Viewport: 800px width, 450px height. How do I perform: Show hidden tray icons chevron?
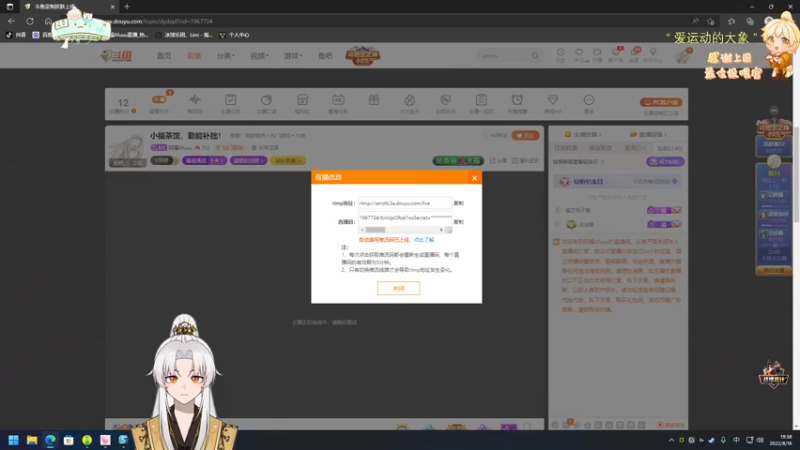671,440
